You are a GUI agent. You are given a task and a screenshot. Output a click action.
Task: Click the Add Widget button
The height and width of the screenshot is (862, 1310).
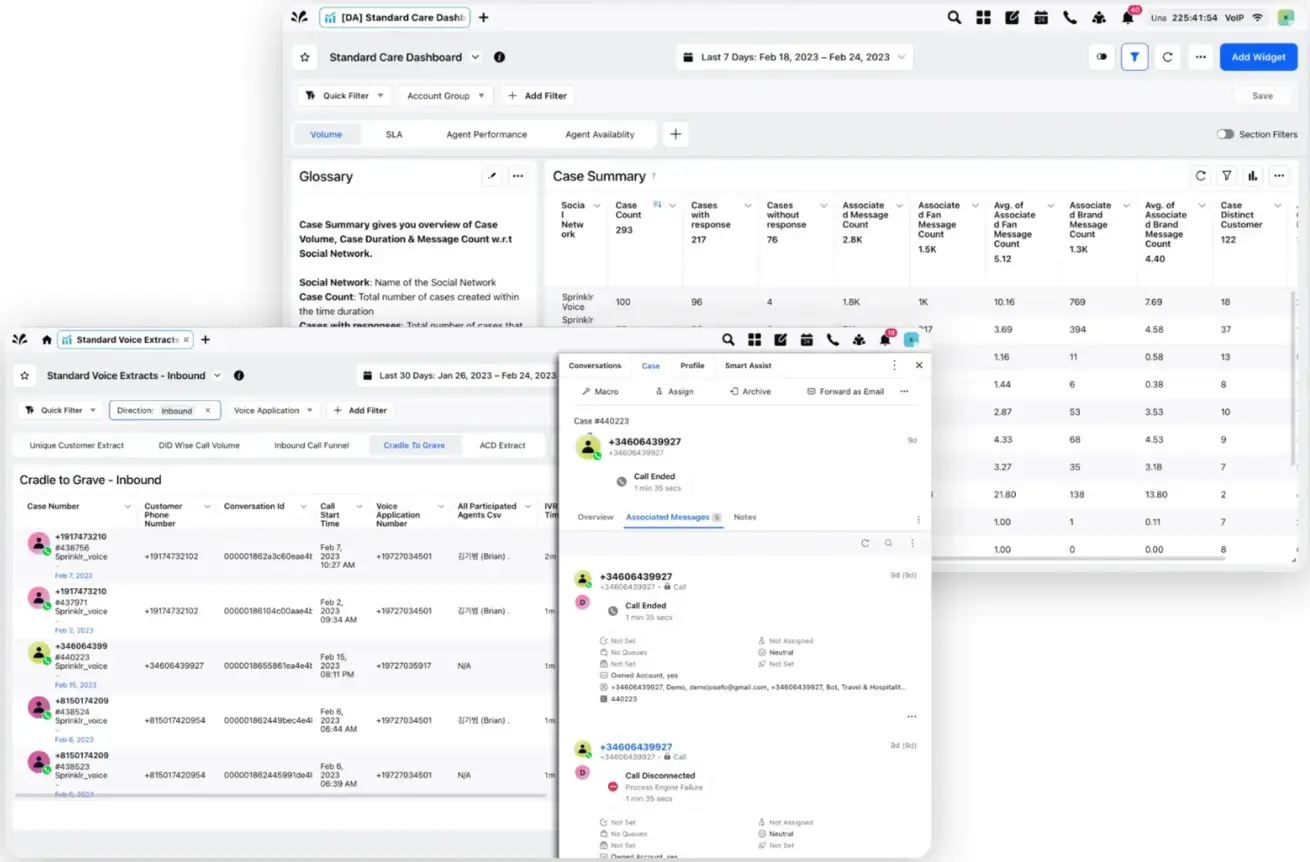point(1258,57)
